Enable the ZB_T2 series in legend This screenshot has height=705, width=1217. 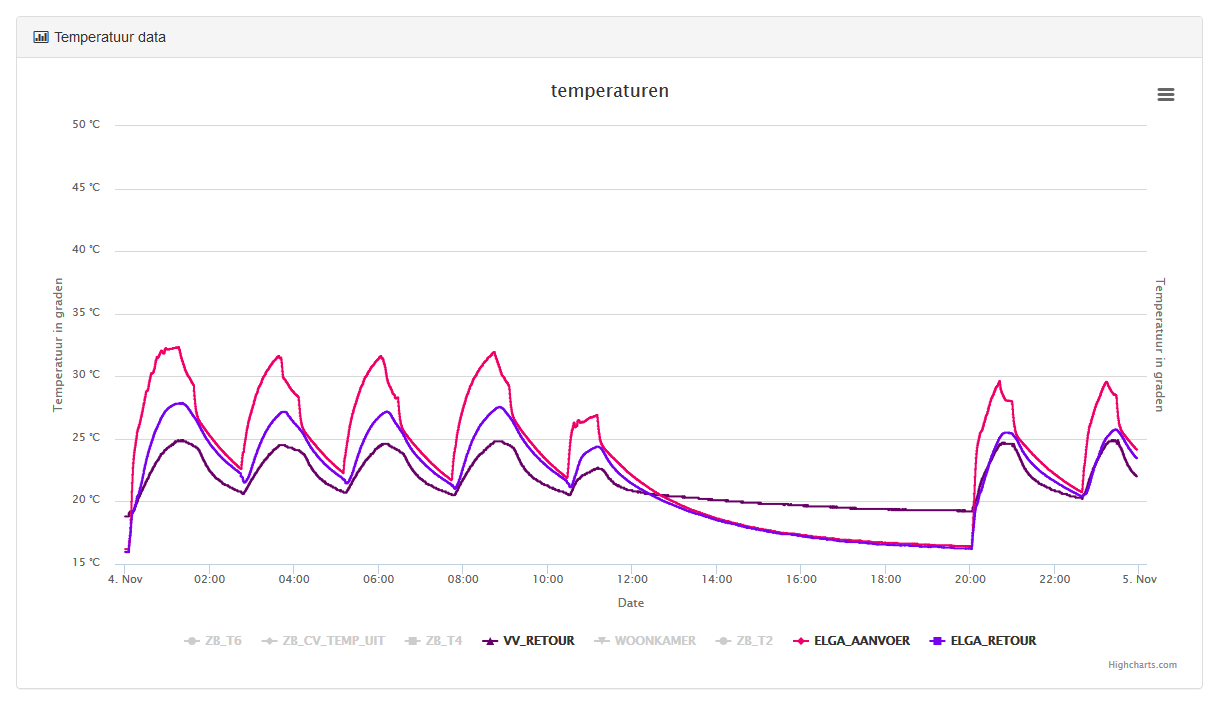[x=754, y=641]
